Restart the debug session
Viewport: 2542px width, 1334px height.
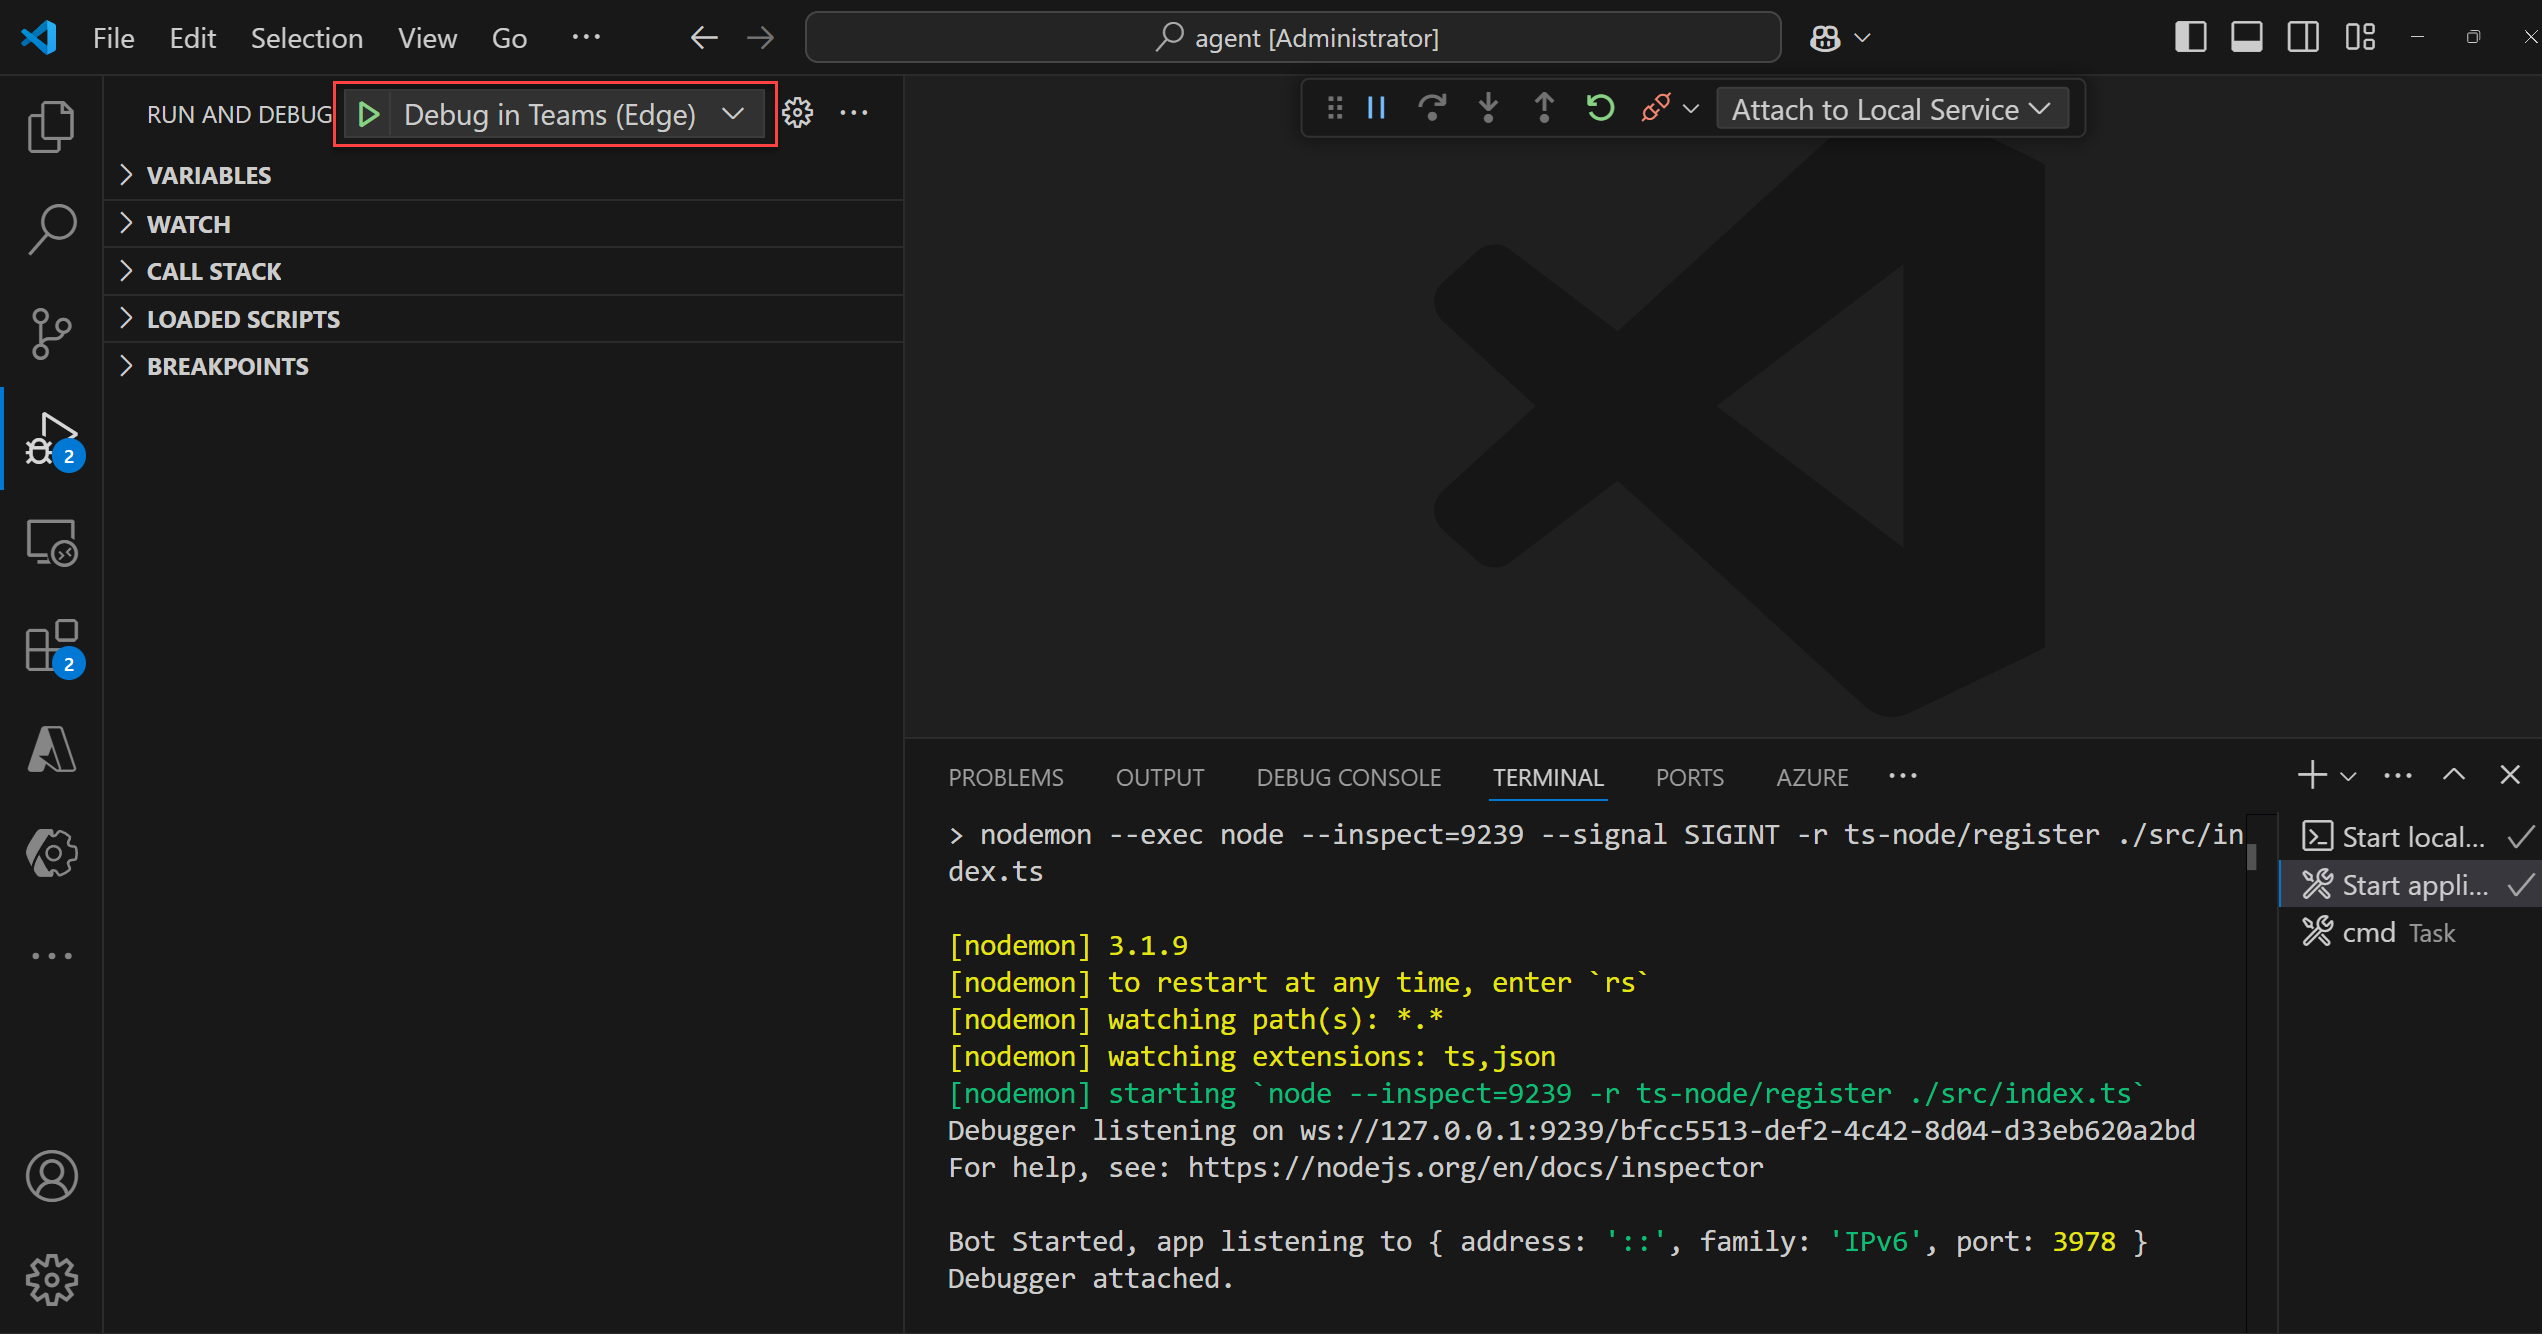click(1600, 108)
